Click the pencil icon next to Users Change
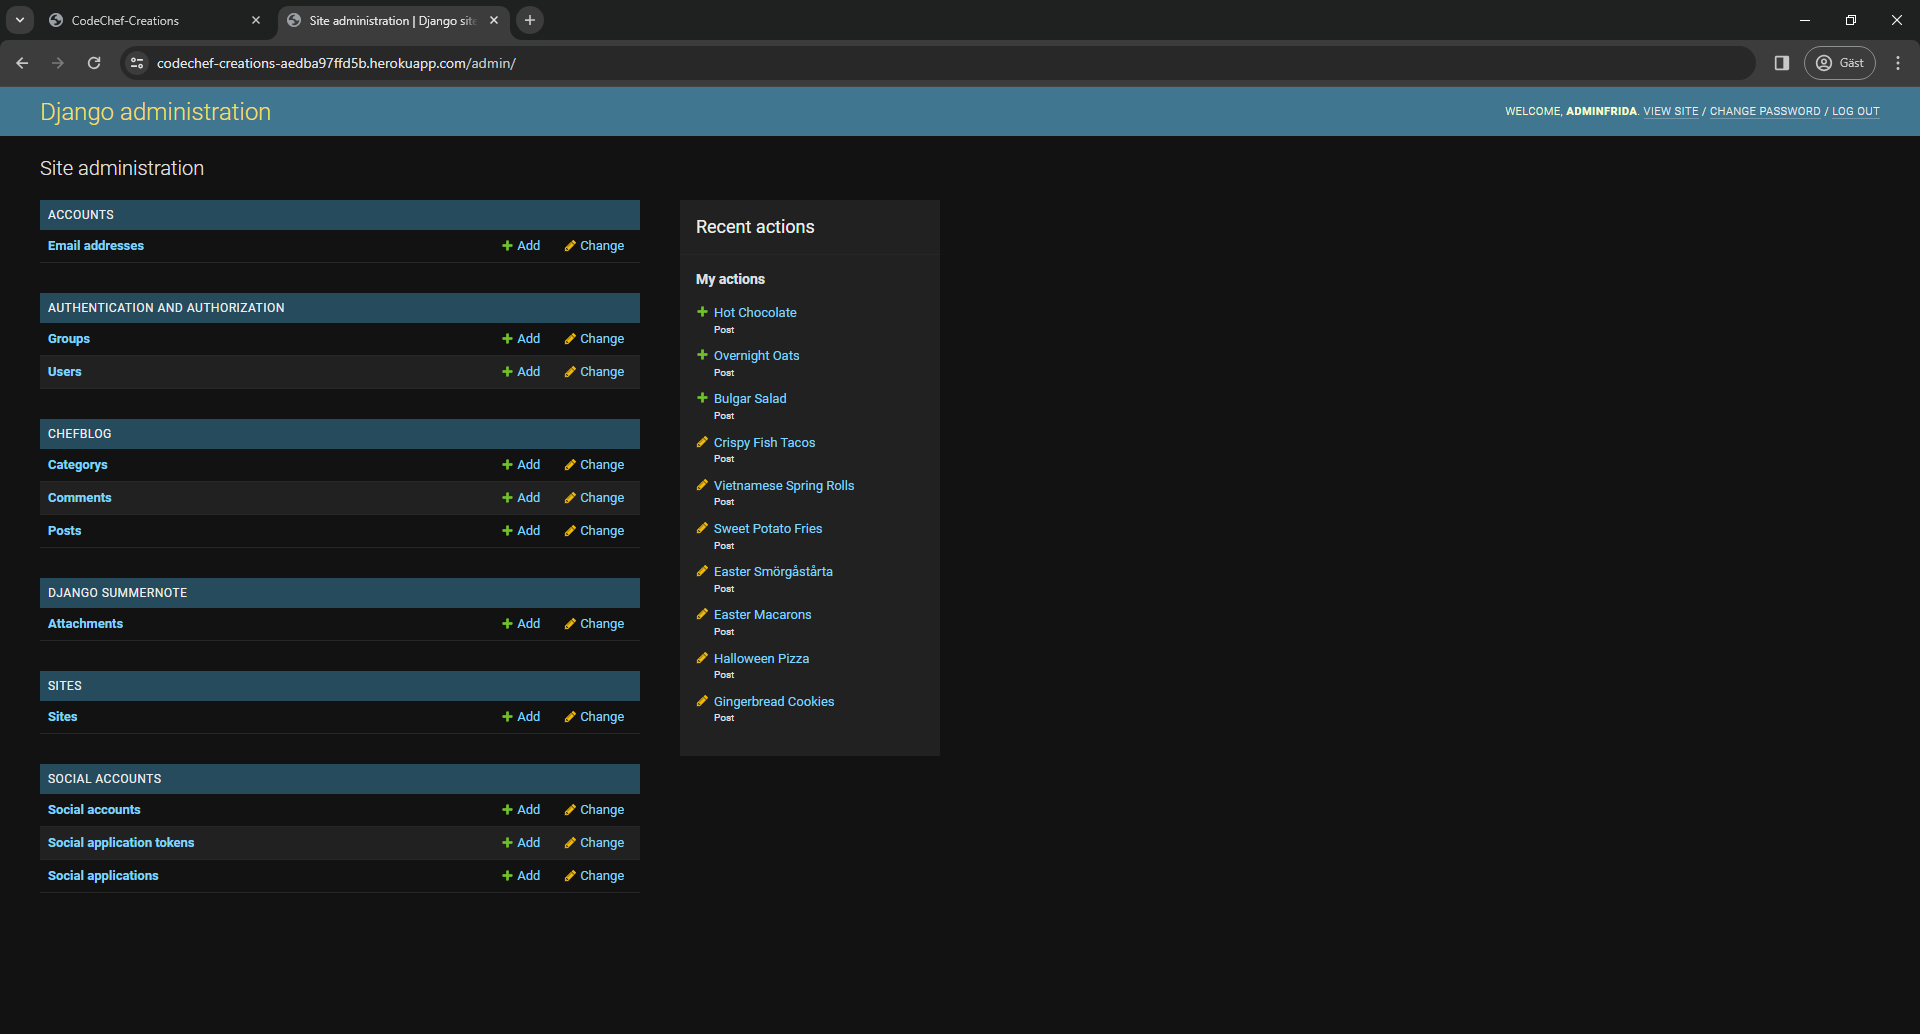The height and width of the screenshot is (1034, 1920). coord(570,371)
